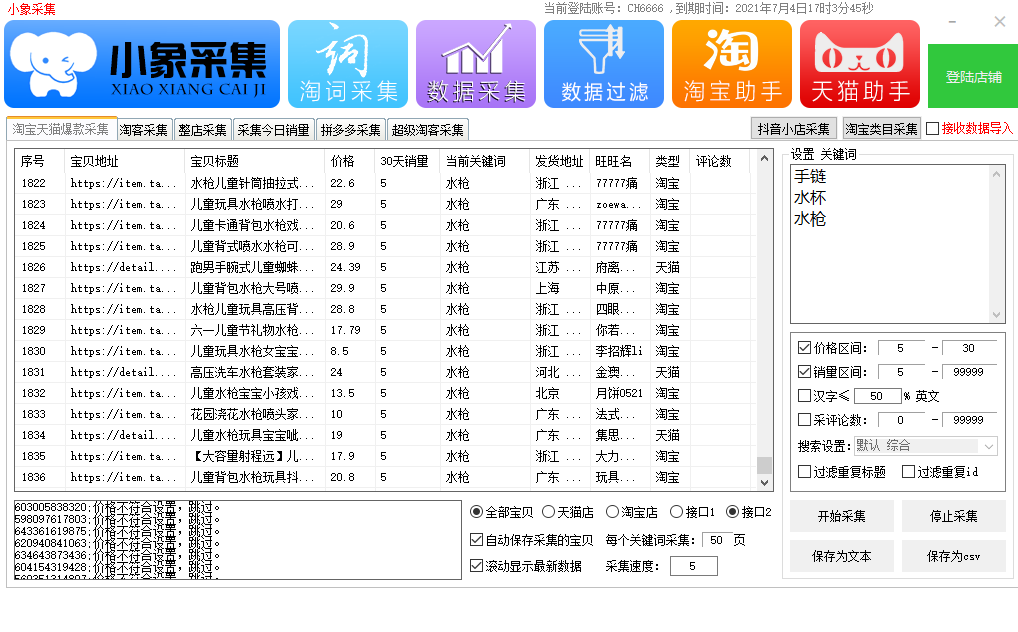Click the log output text area
Screen dimensions: 1018x632
coord(238,540)
